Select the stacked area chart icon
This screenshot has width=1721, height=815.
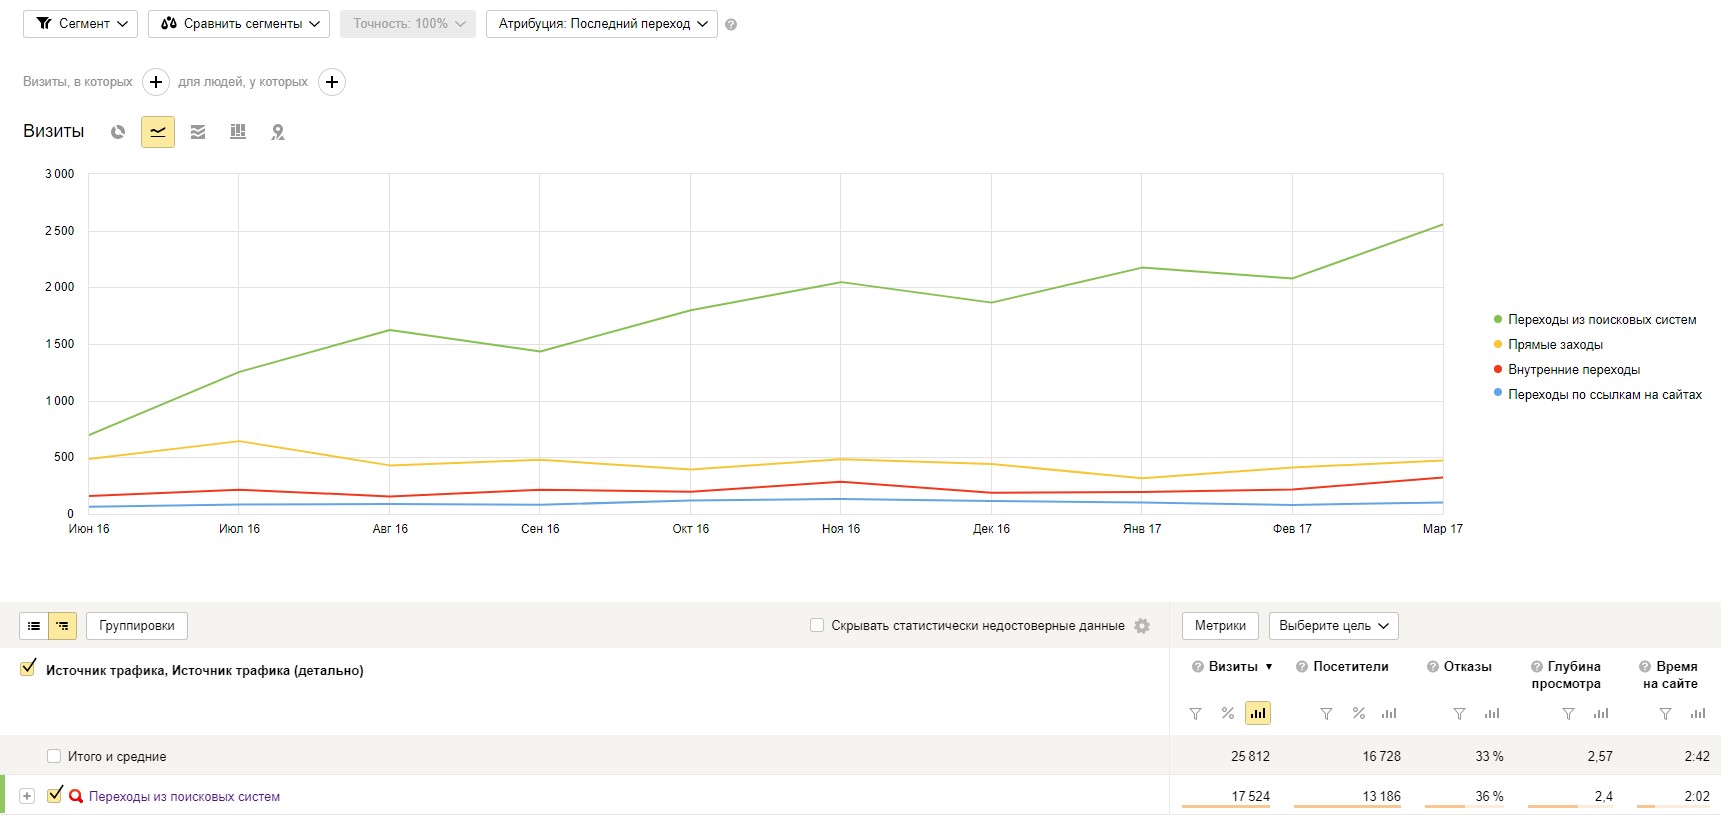(198, 132)
